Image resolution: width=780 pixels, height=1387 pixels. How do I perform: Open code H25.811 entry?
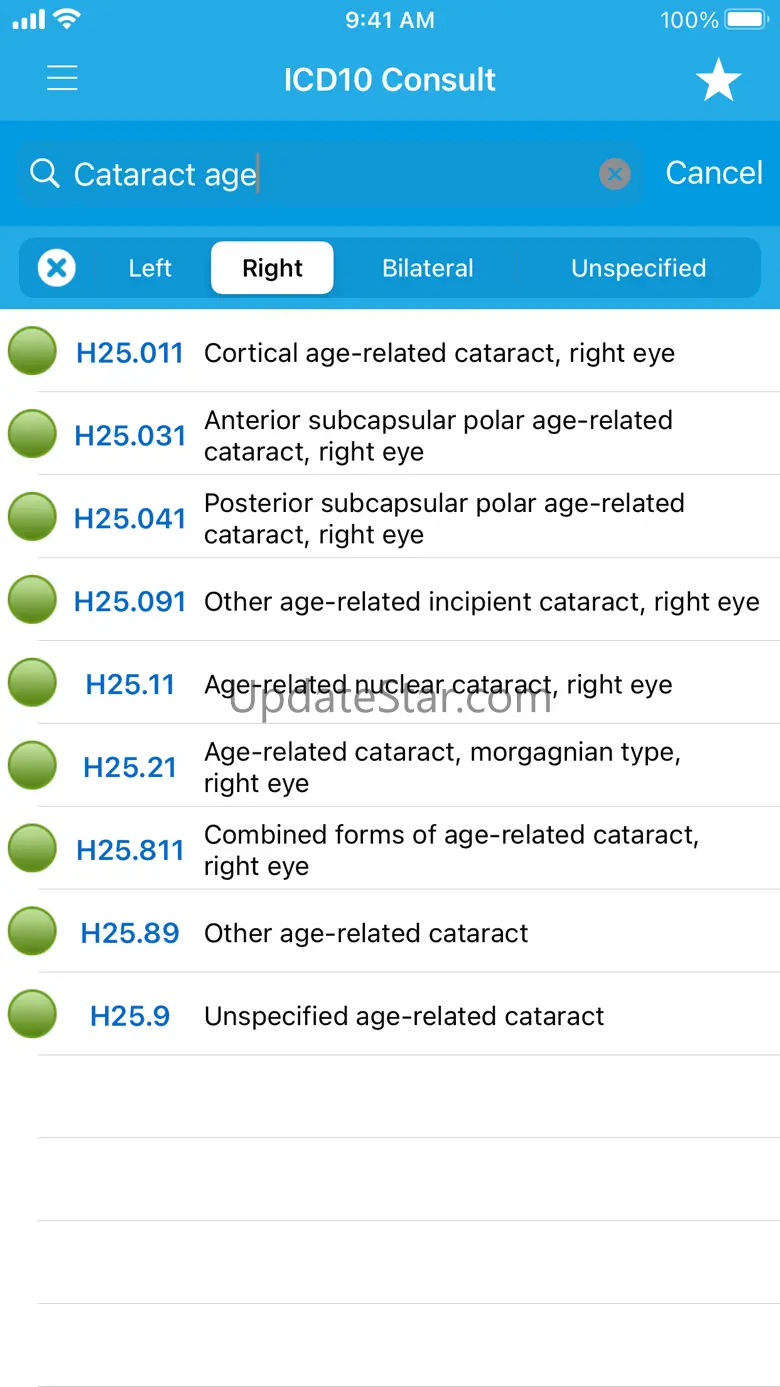pyautogui.click(x=130, y=850)
